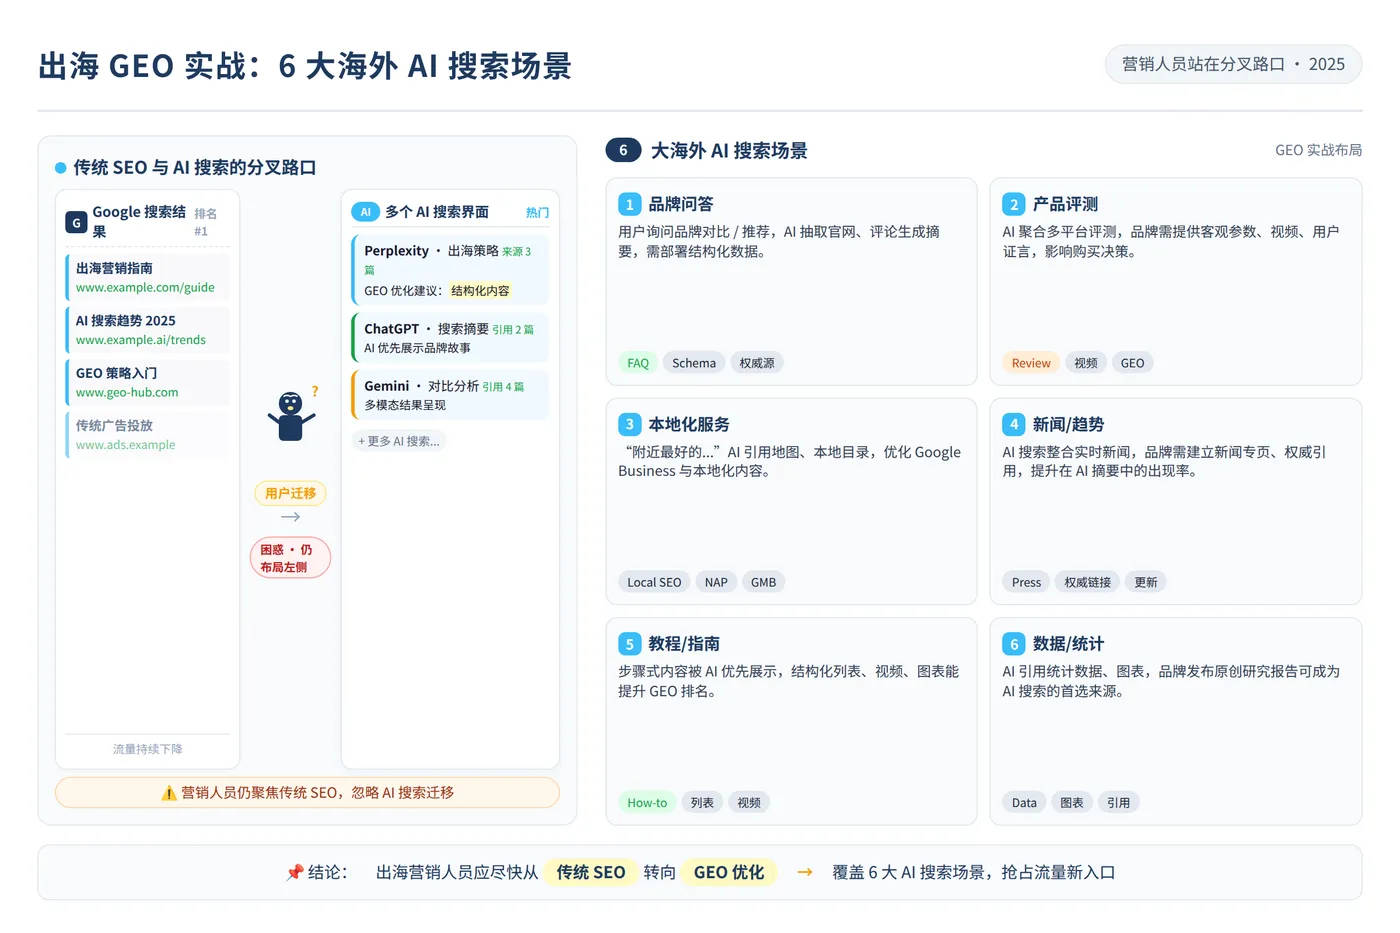This screenshot has width=1400, height=933.
Task: Click the AI 搜索趋势 2025 result title
Action: (126, 321)
